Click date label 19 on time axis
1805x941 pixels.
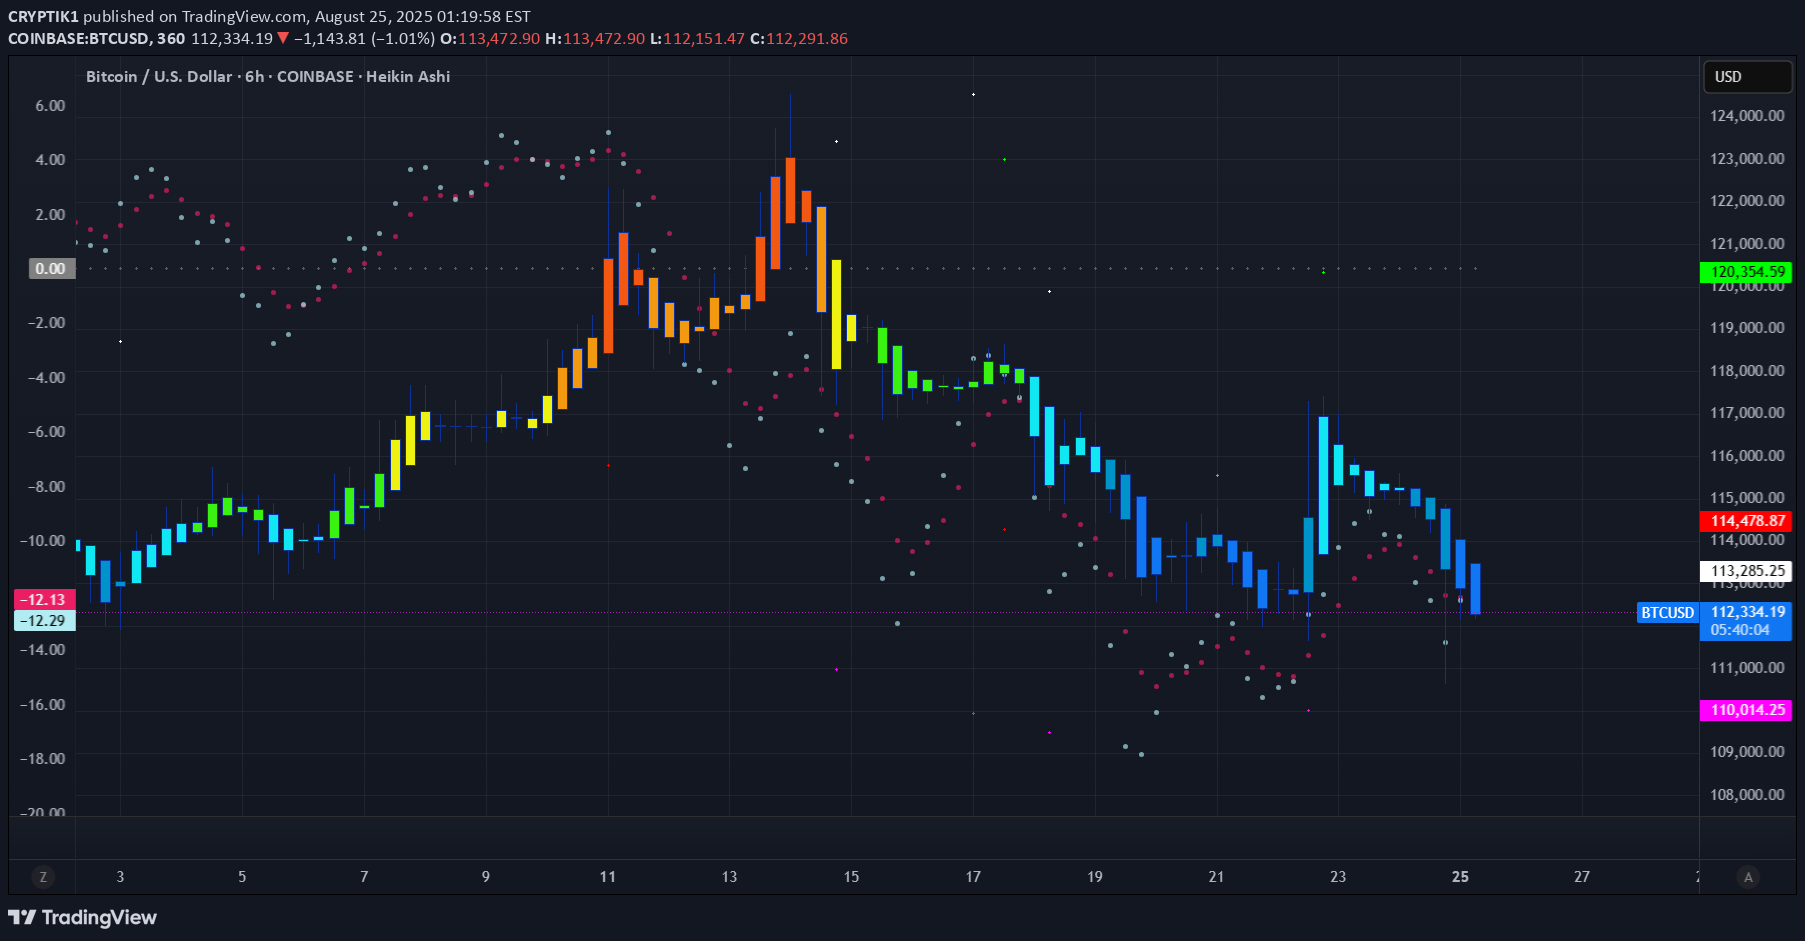click(x=1095, y=876)
